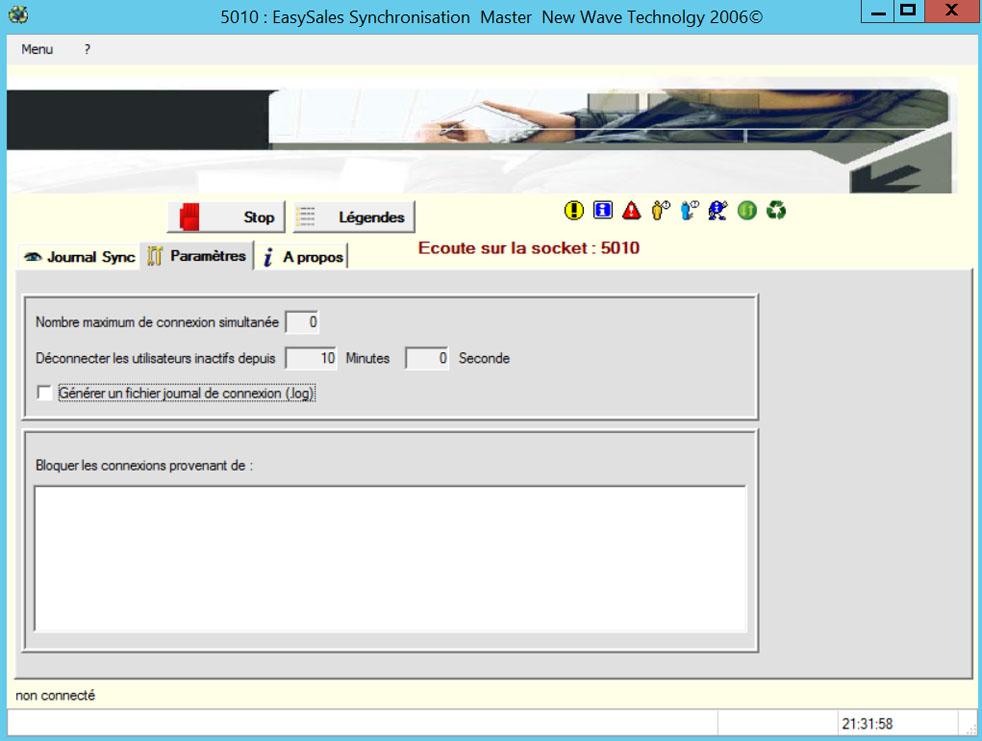Click the maximum simultaneous connections field

pos(302,322)
